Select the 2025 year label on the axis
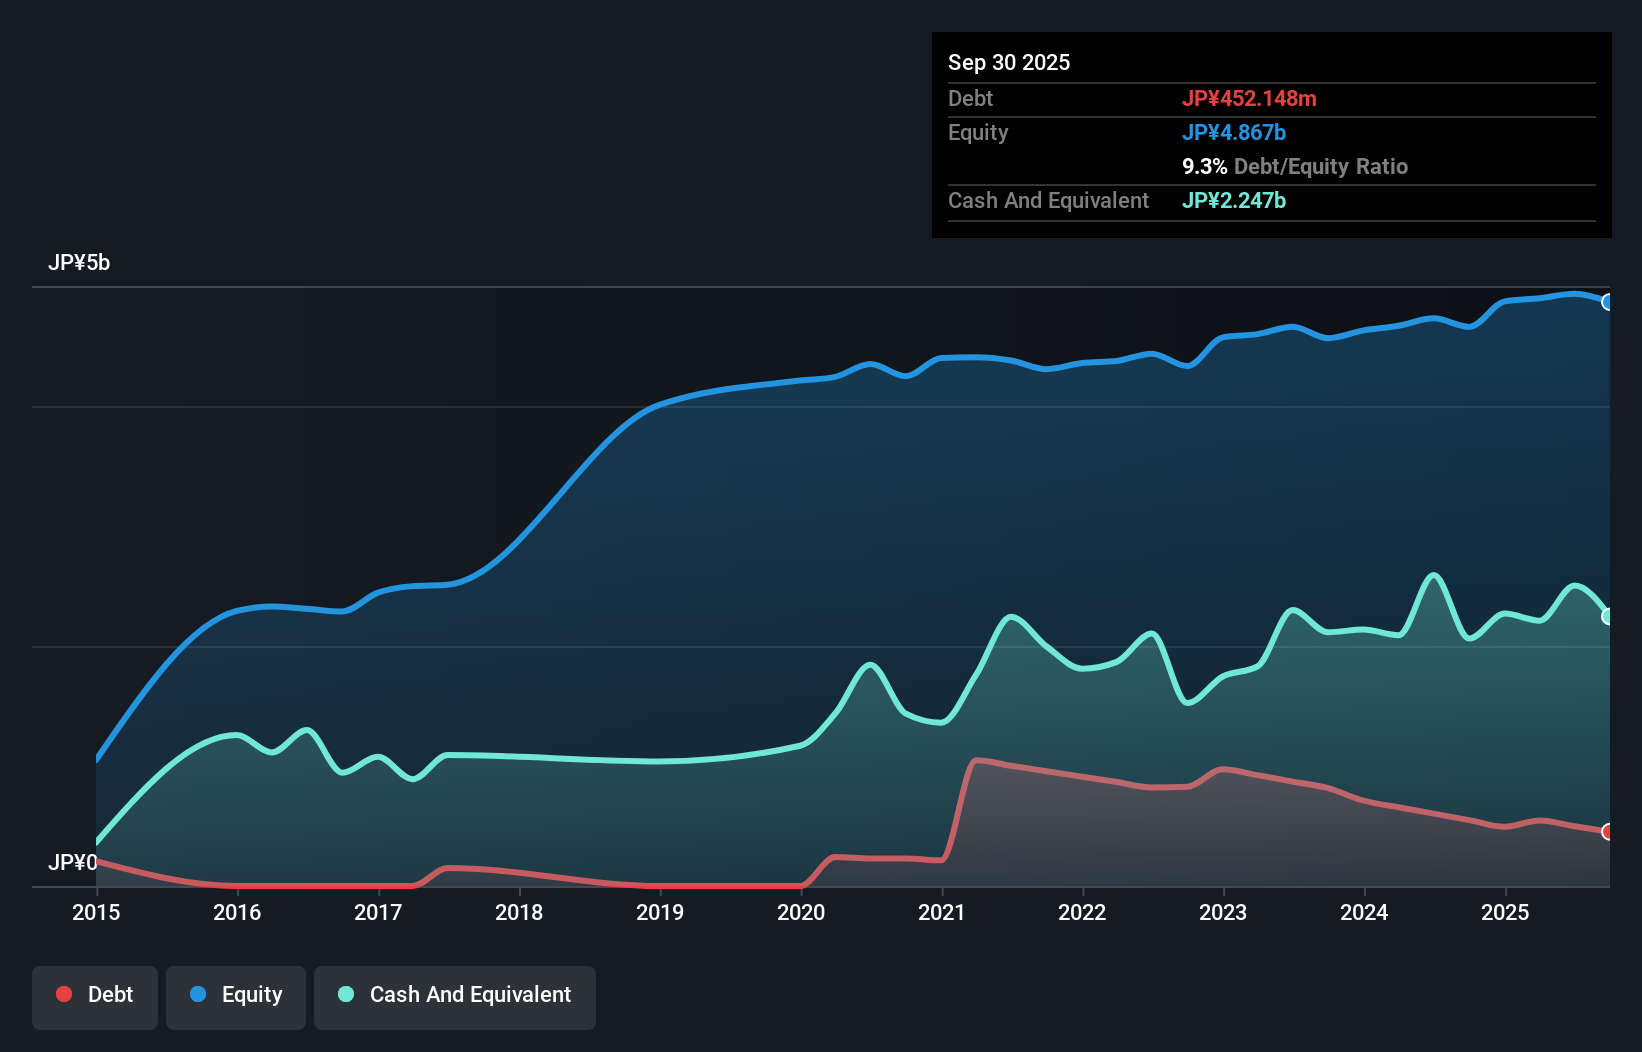The width and height of the screenshot is (1642, 1052). (1506, 913)
